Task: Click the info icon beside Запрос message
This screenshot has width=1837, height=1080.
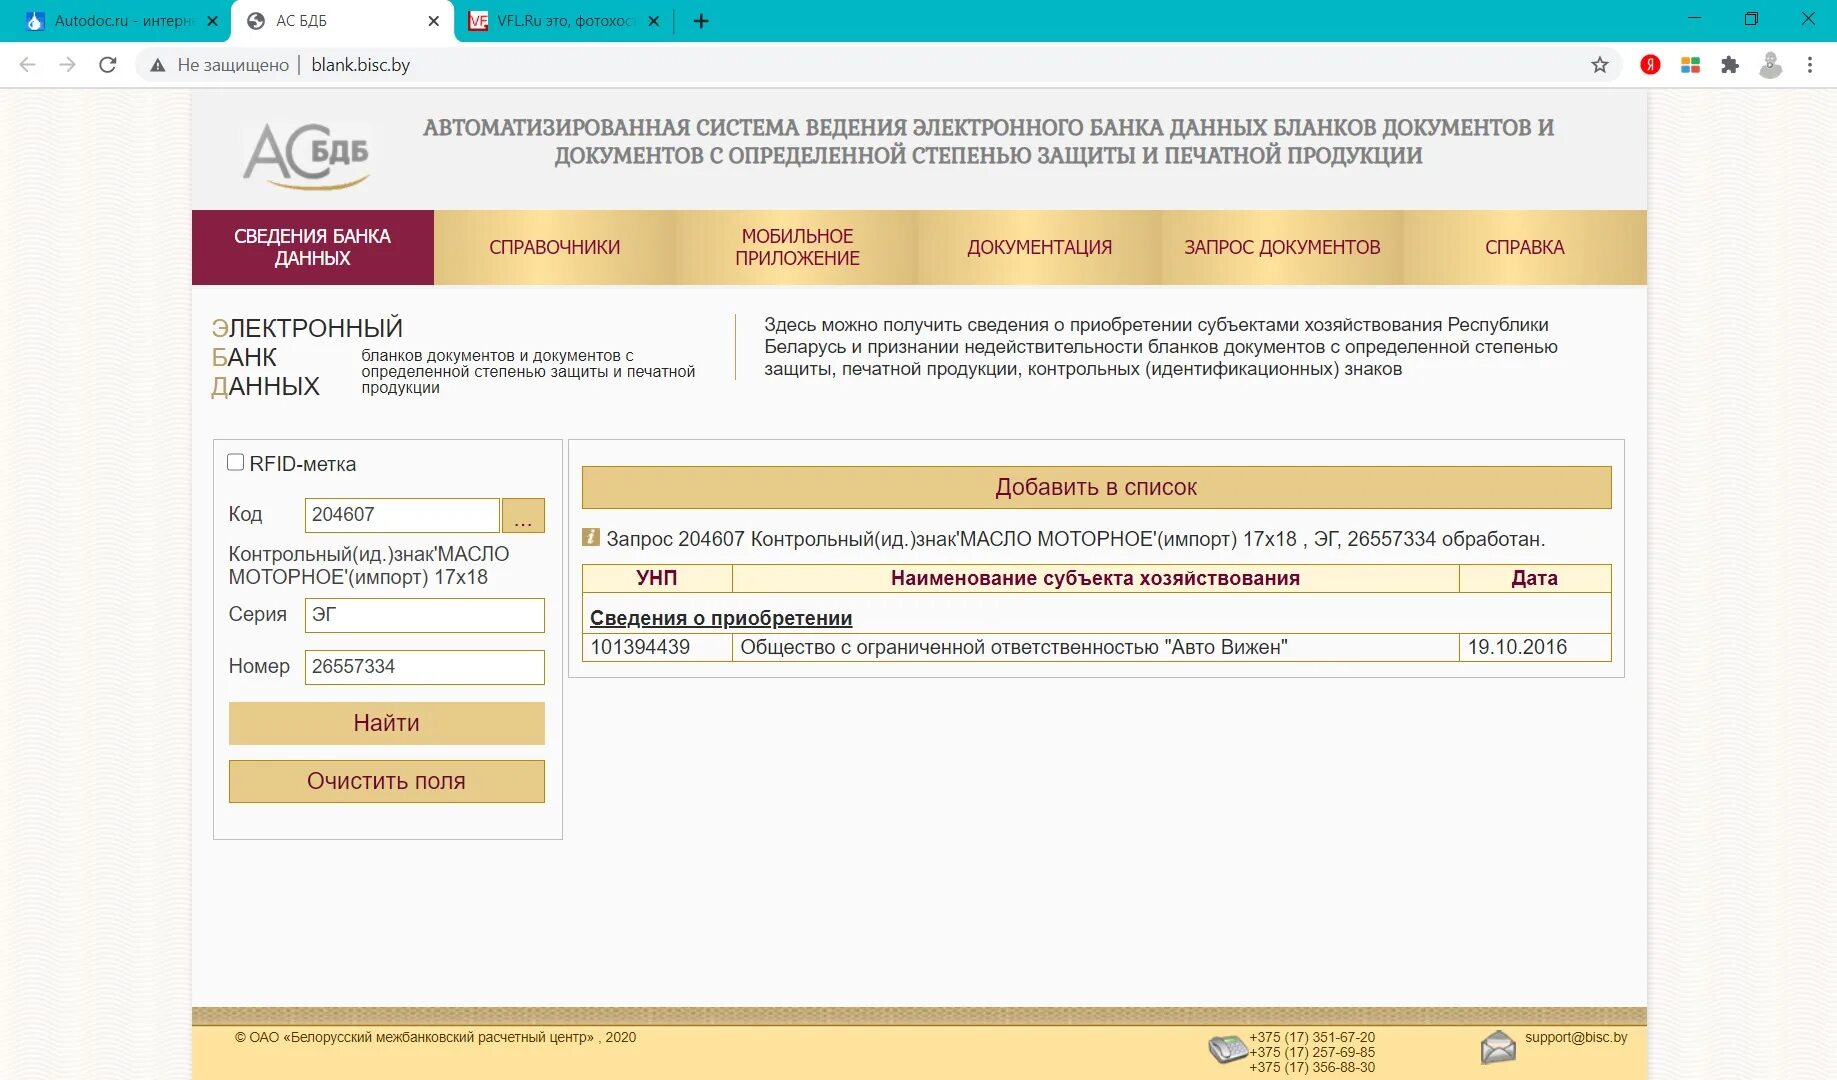Action: (591, 537)
